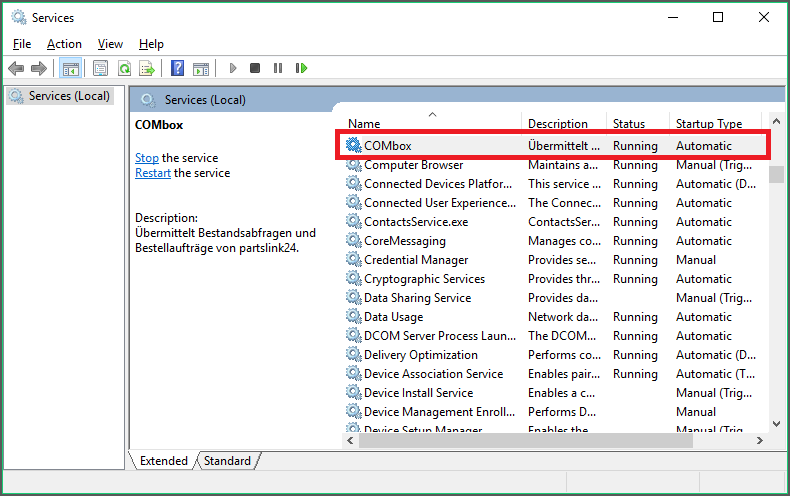Click the Back arrow in toolbar

(16, 68)
